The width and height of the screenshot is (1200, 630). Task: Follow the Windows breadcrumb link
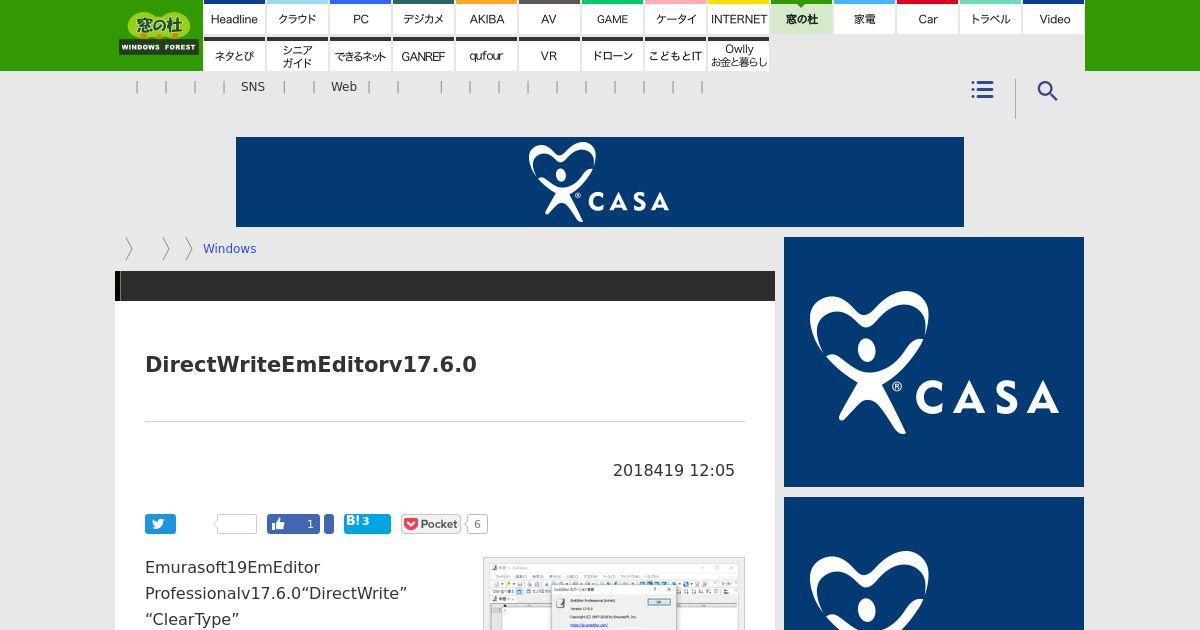point(229,249)
